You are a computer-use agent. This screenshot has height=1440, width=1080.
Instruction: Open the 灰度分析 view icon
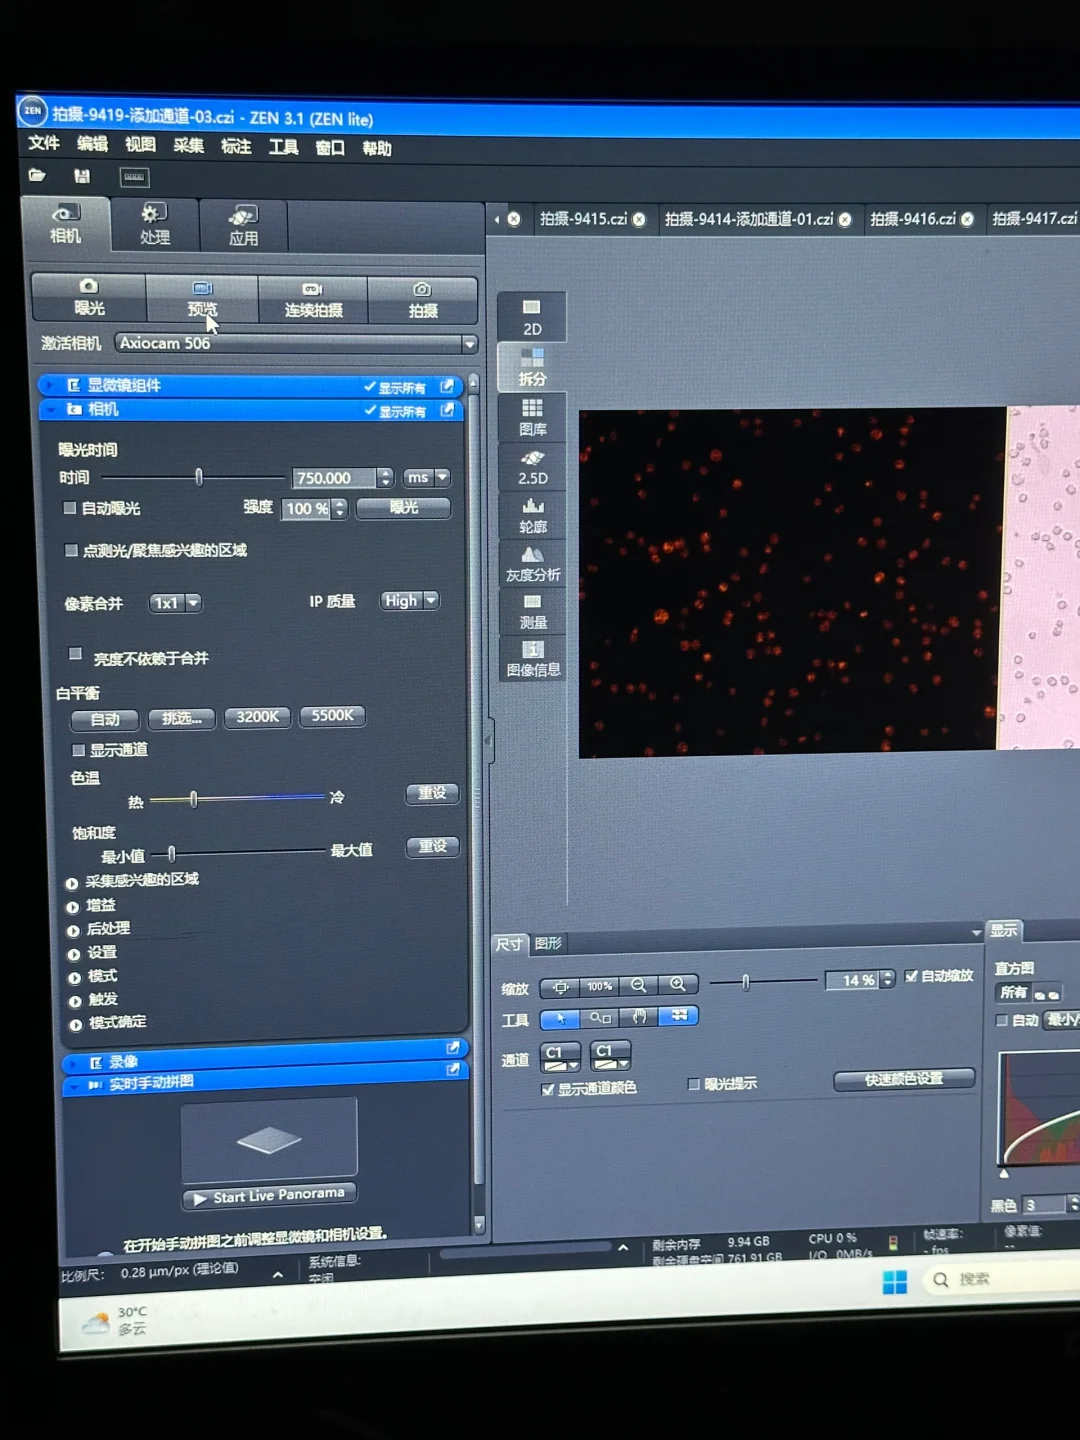click(x=532, y=563)
